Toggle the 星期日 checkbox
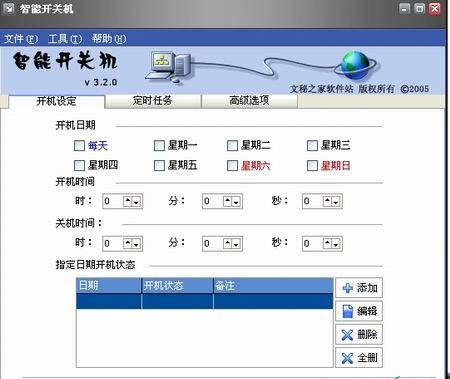450x379 pixels. 312,165
